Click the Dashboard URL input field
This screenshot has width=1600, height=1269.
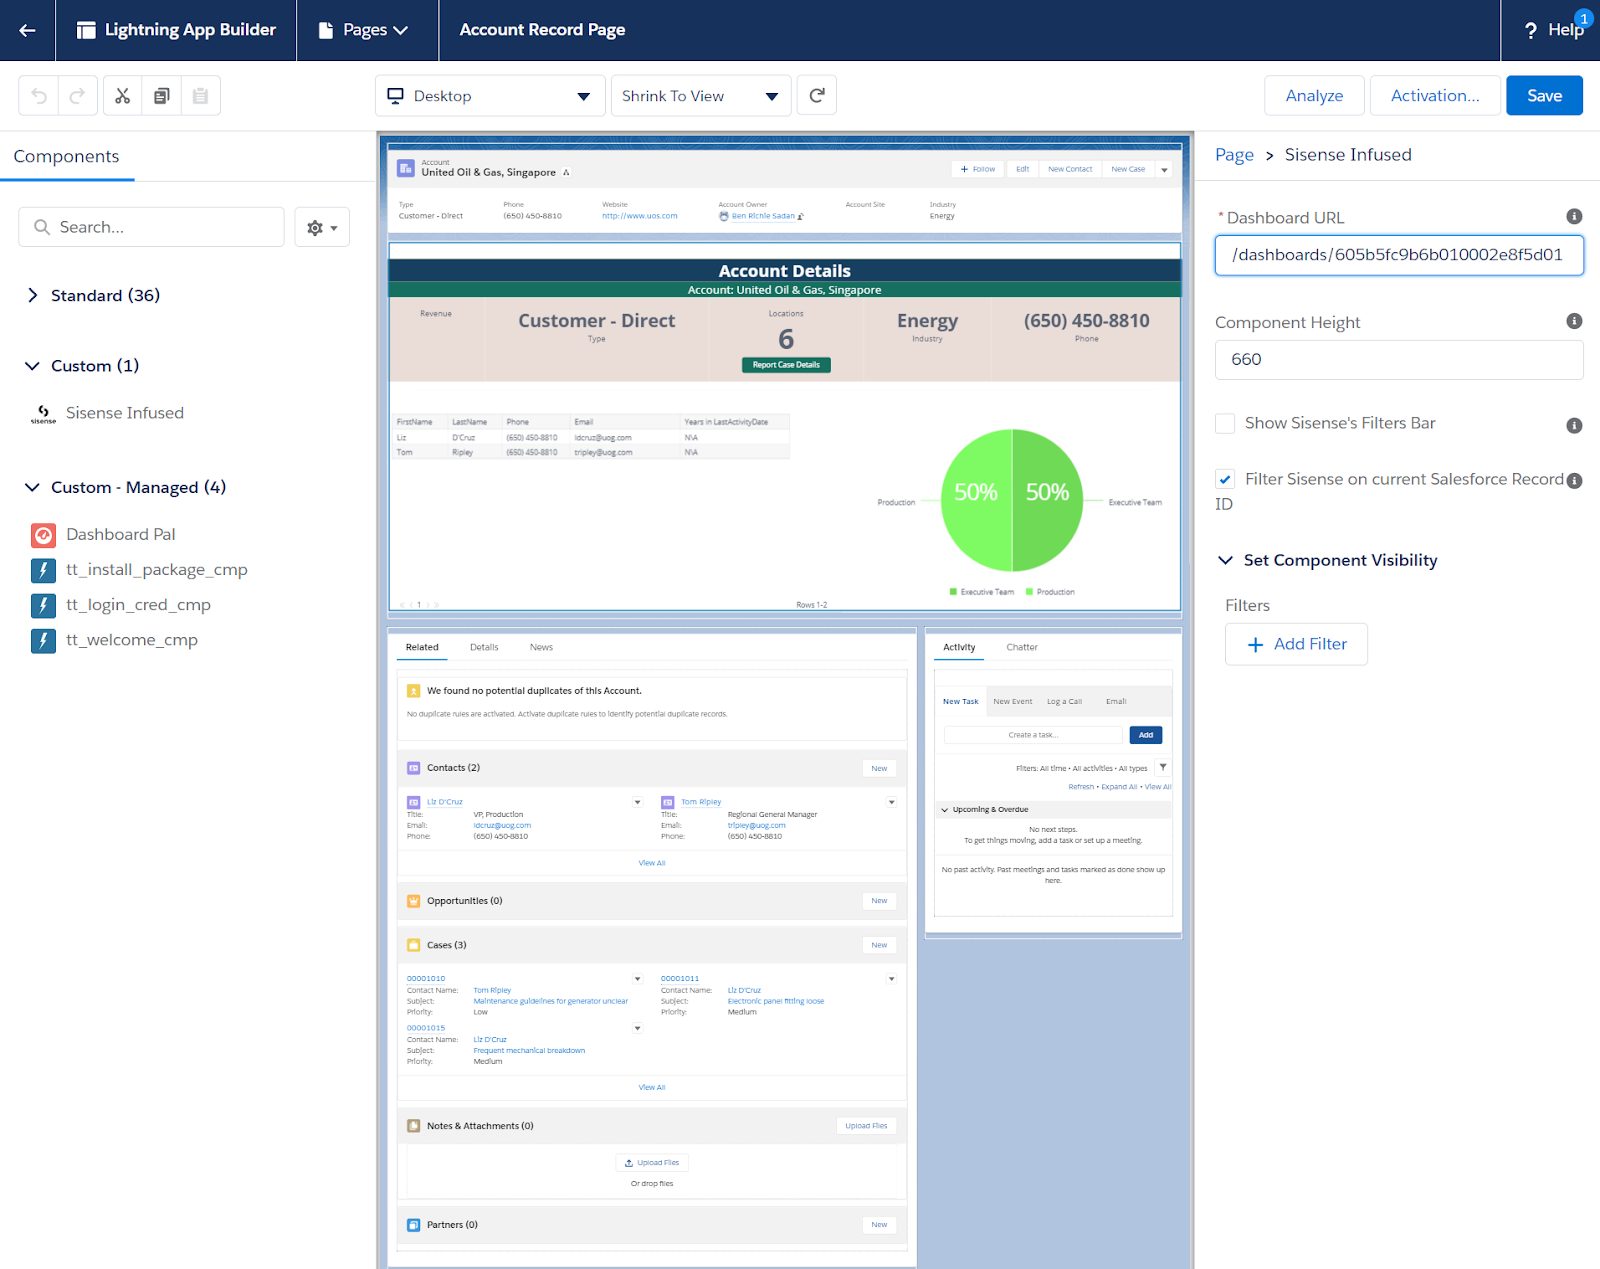[x=1399, y=255]
